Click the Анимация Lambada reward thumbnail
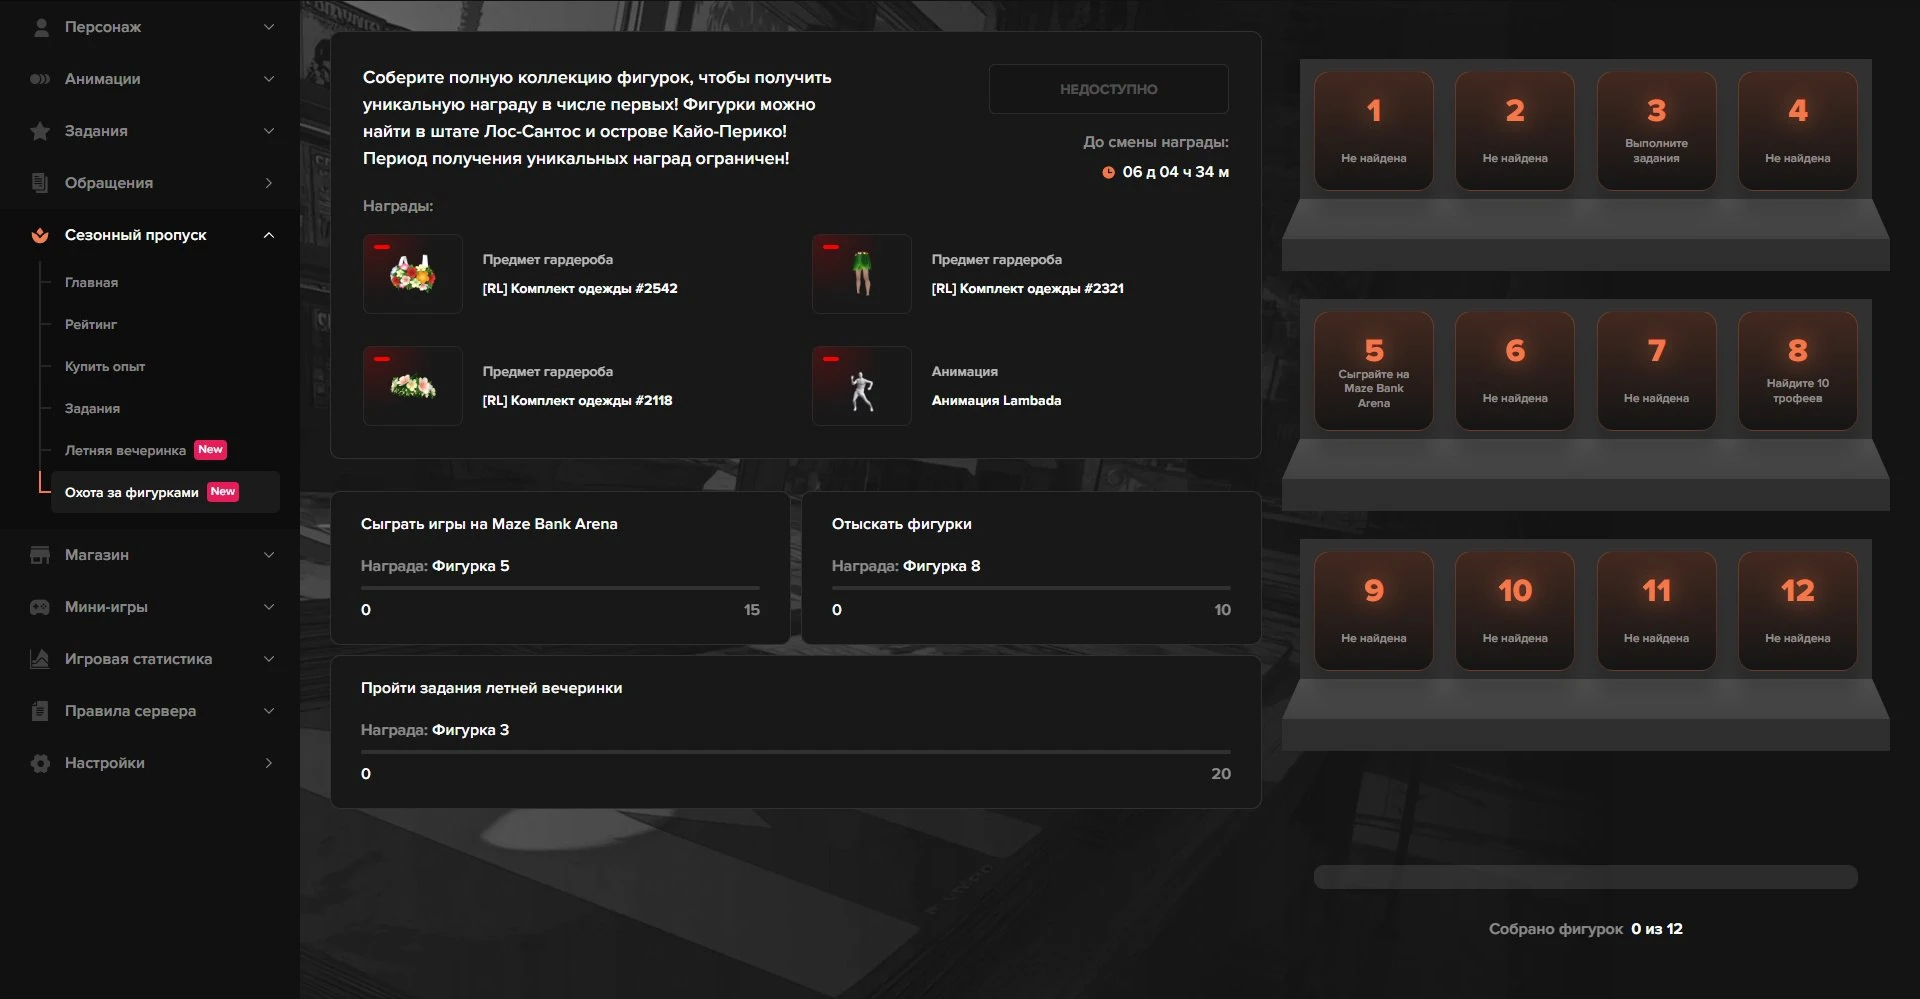The height and width of the screenshot is (999, 1920). [861, 386]
